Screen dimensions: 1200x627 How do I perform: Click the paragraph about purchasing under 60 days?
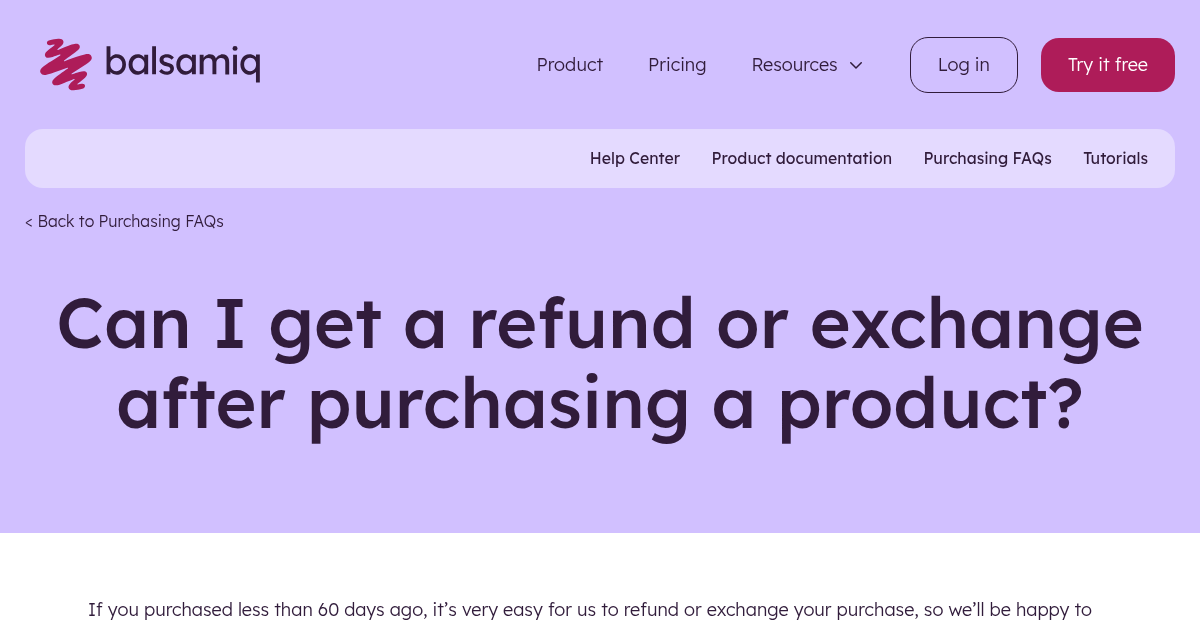590,610
